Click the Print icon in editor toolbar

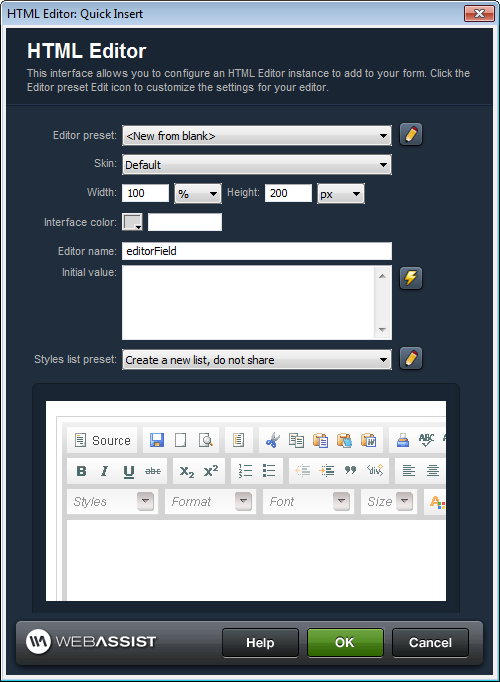tap(403, 440)
